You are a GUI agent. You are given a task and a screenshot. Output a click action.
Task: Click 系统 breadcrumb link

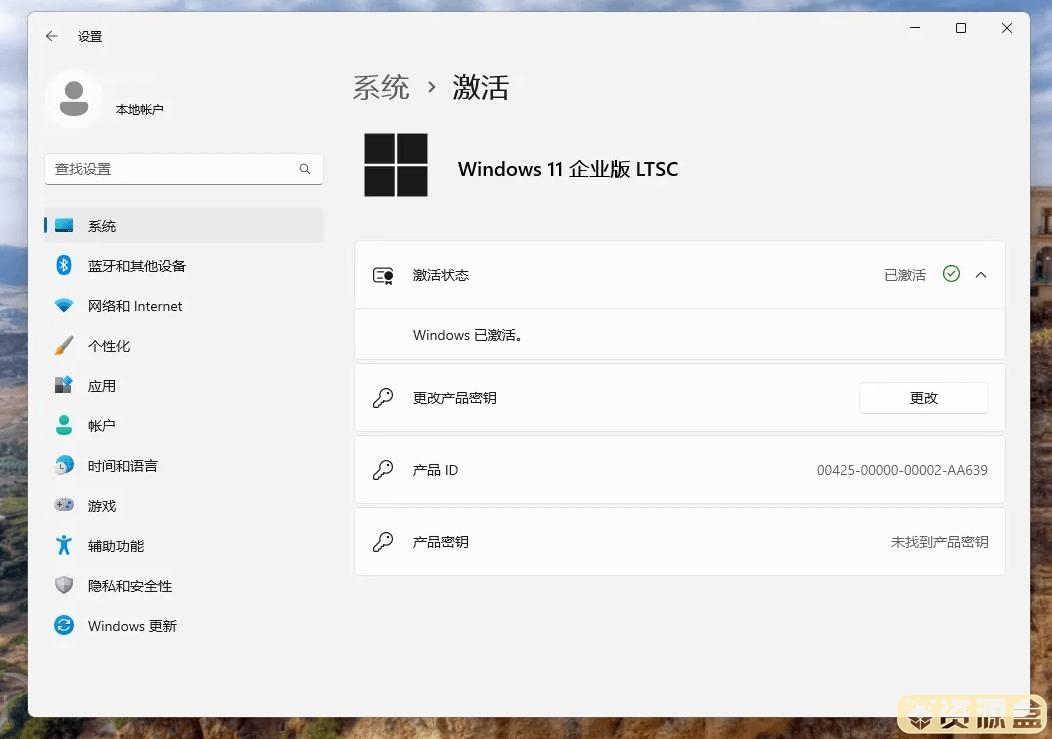coord(381,87)
